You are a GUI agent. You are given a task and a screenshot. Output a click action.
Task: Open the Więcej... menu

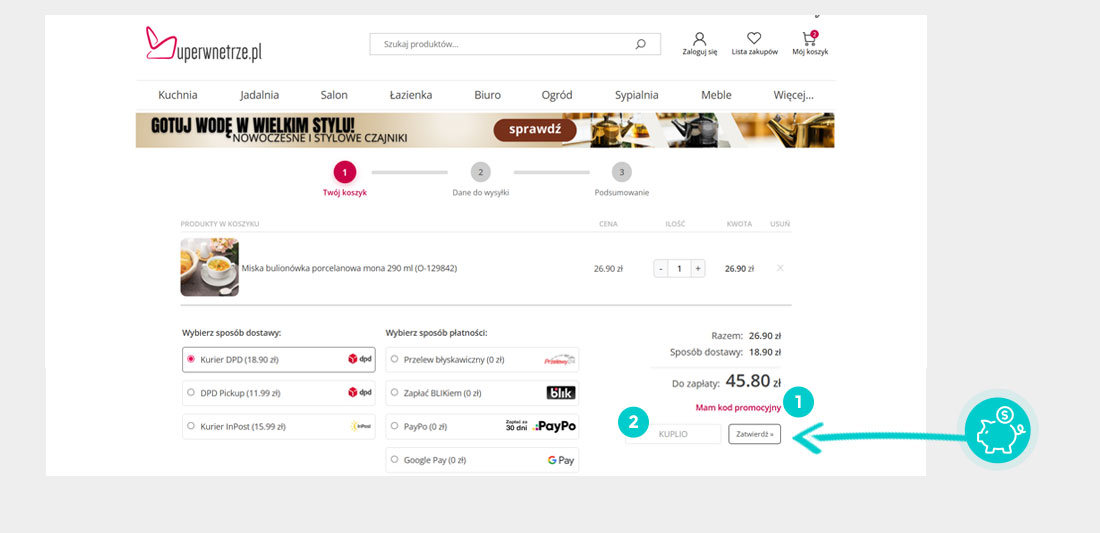click(793, 95)
